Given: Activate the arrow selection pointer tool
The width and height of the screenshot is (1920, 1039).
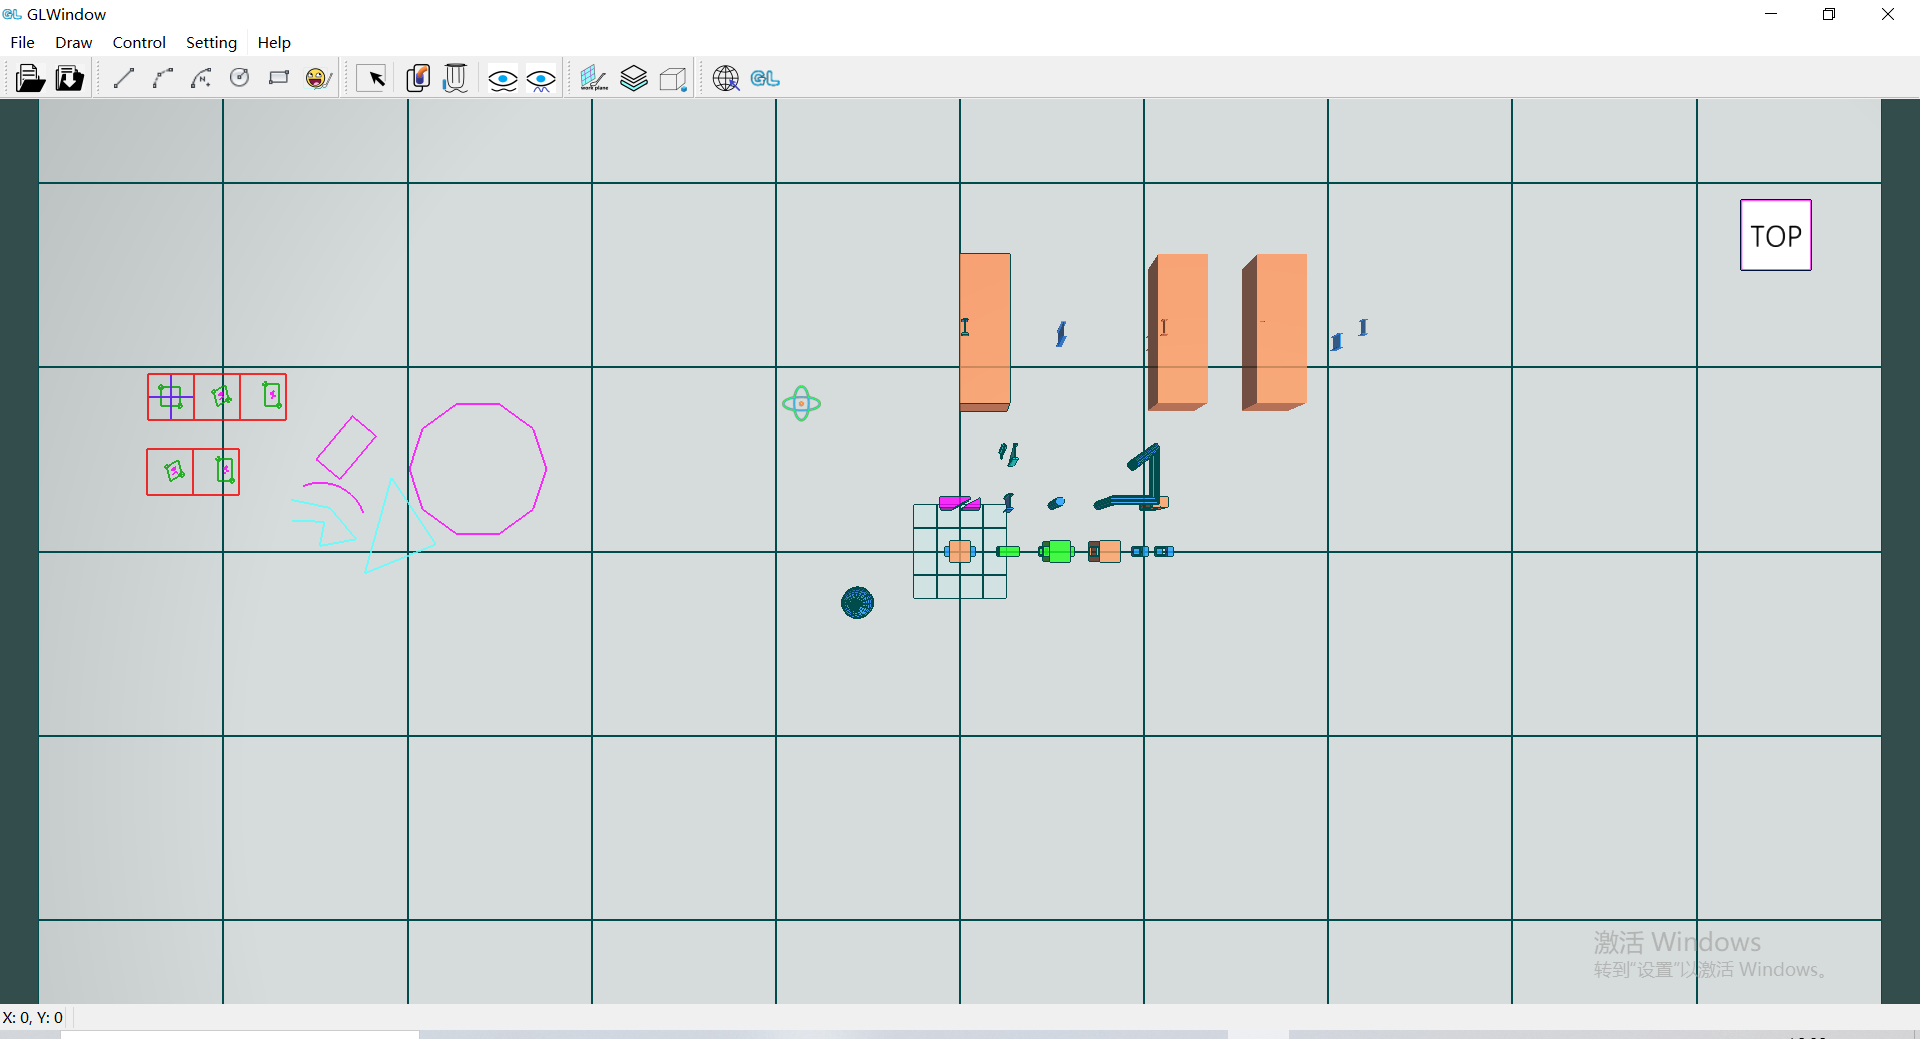Looking at the screenshot, I should [372, 78].
